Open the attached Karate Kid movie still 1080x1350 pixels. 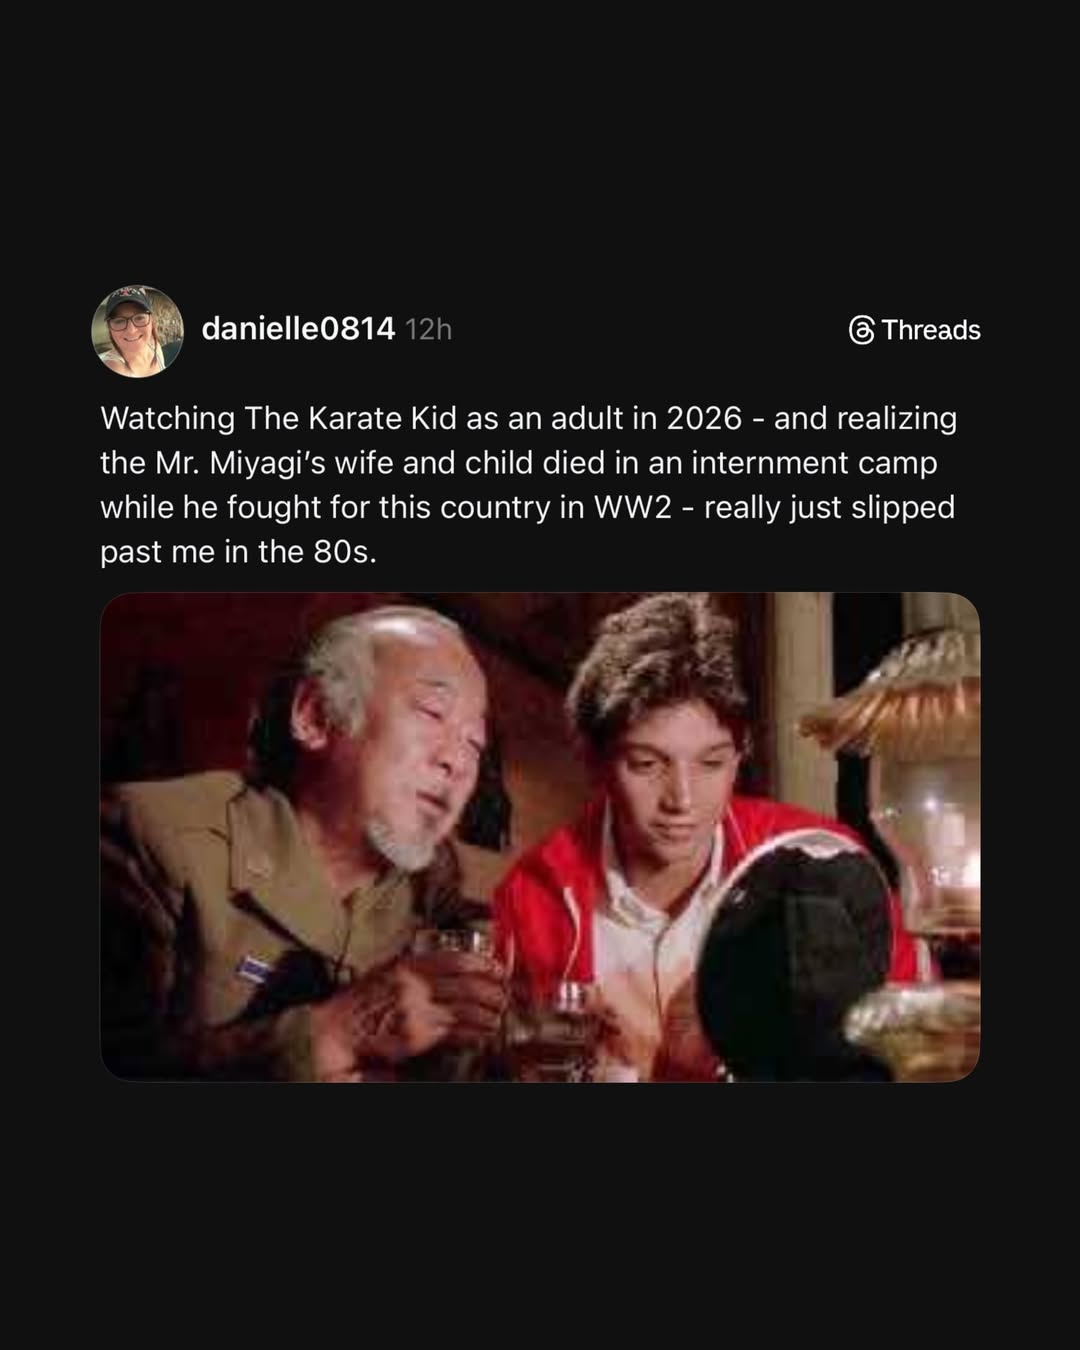[540, 837]
